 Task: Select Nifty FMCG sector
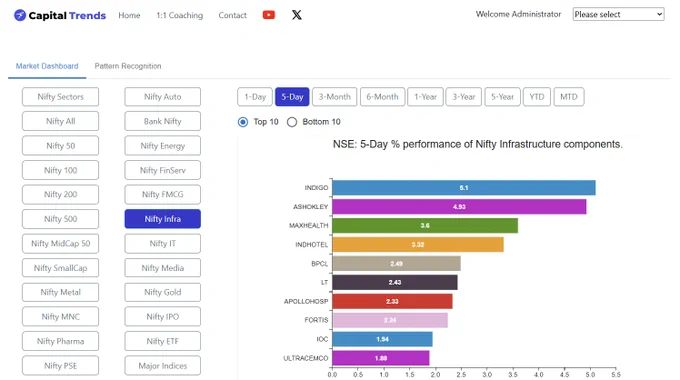coord(163,194)
